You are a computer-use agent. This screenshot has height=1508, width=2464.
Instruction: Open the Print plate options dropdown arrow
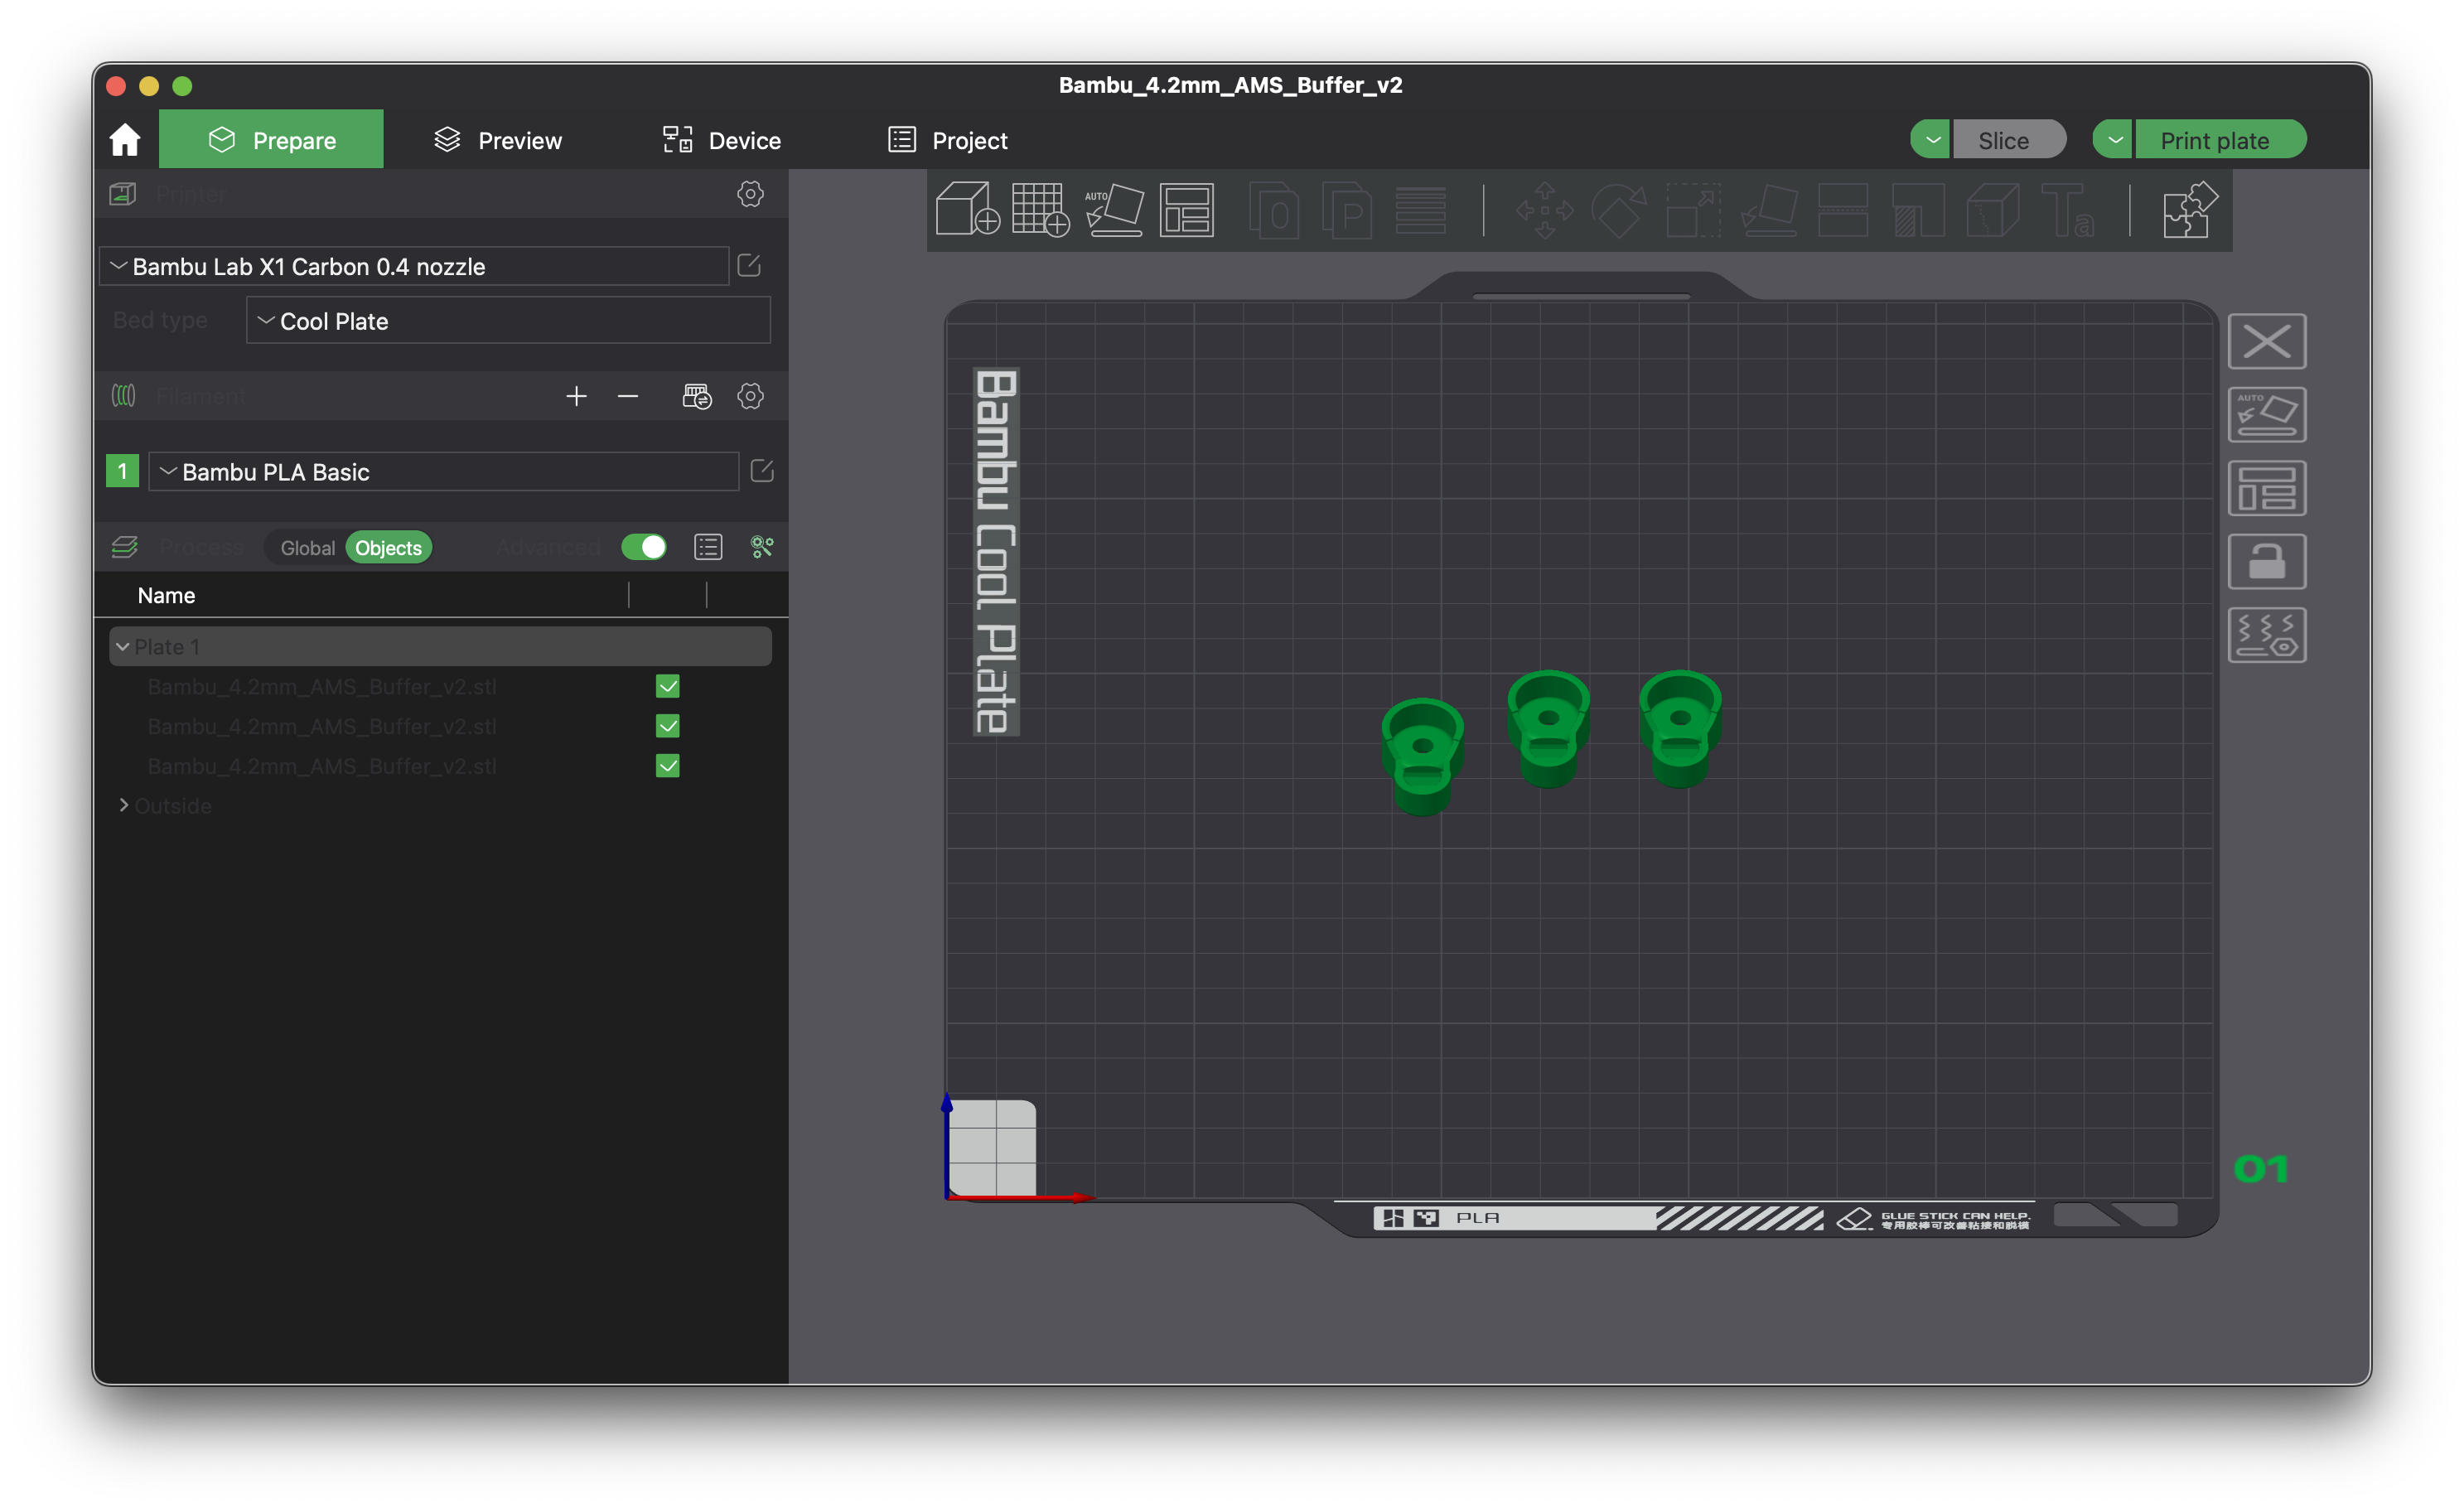coord(2114,140)
